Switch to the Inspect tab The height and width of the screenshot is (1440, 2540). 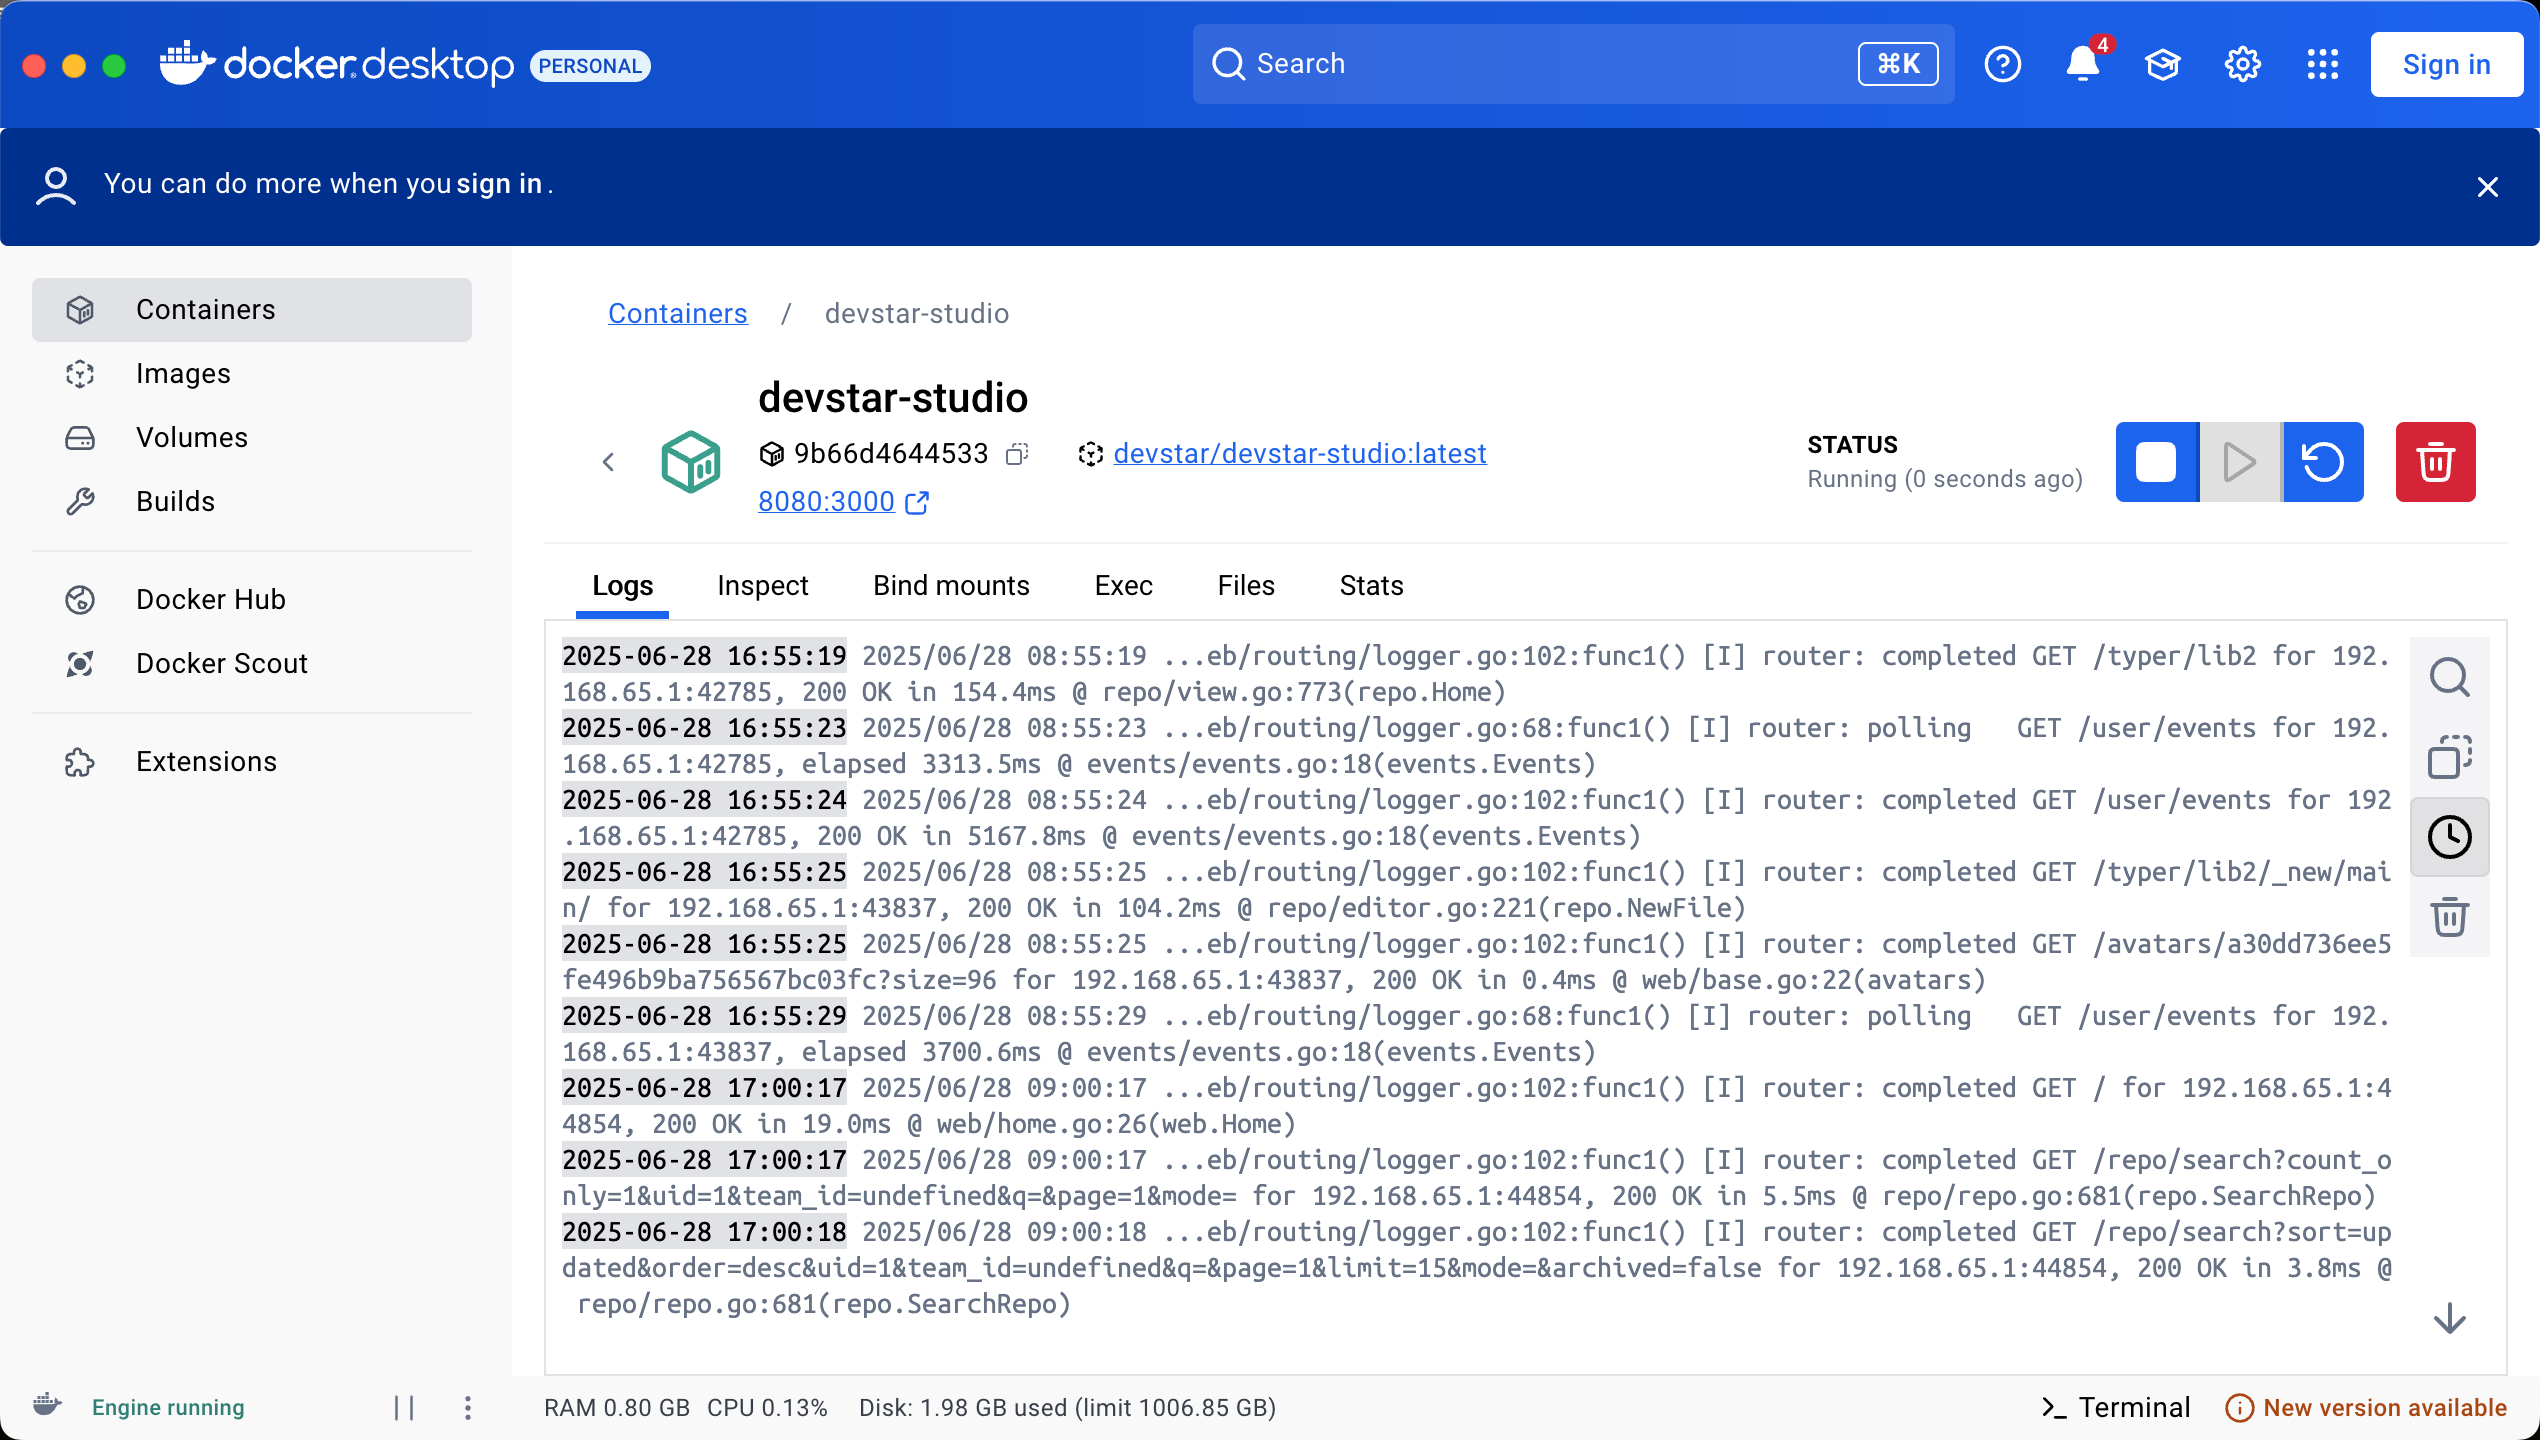click(762, 585)
